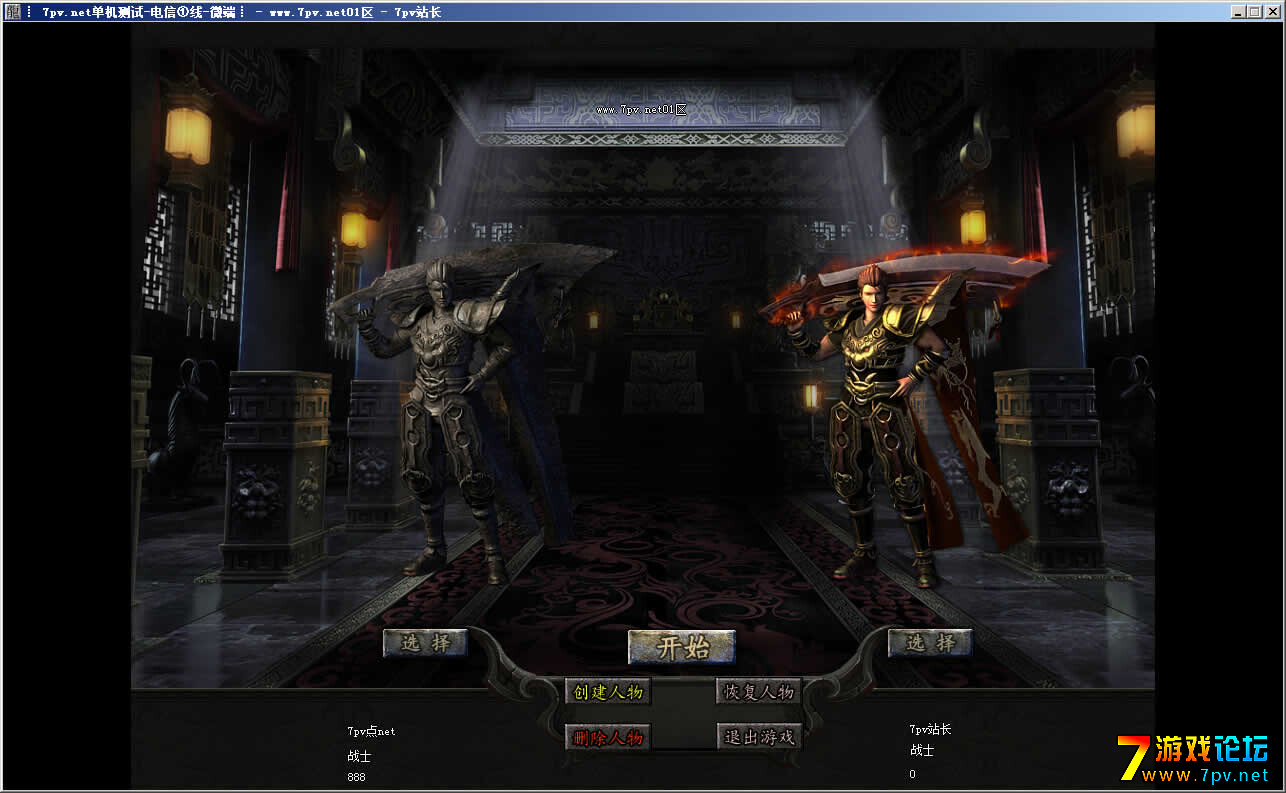Click the level value 888
Viewport: 1286px width, 793px height.
[357, 777]
